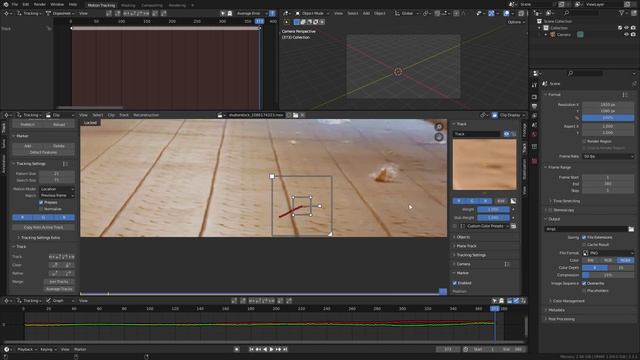
Task: Switch to the Masking workspace tab
Action: click(128, 5)
